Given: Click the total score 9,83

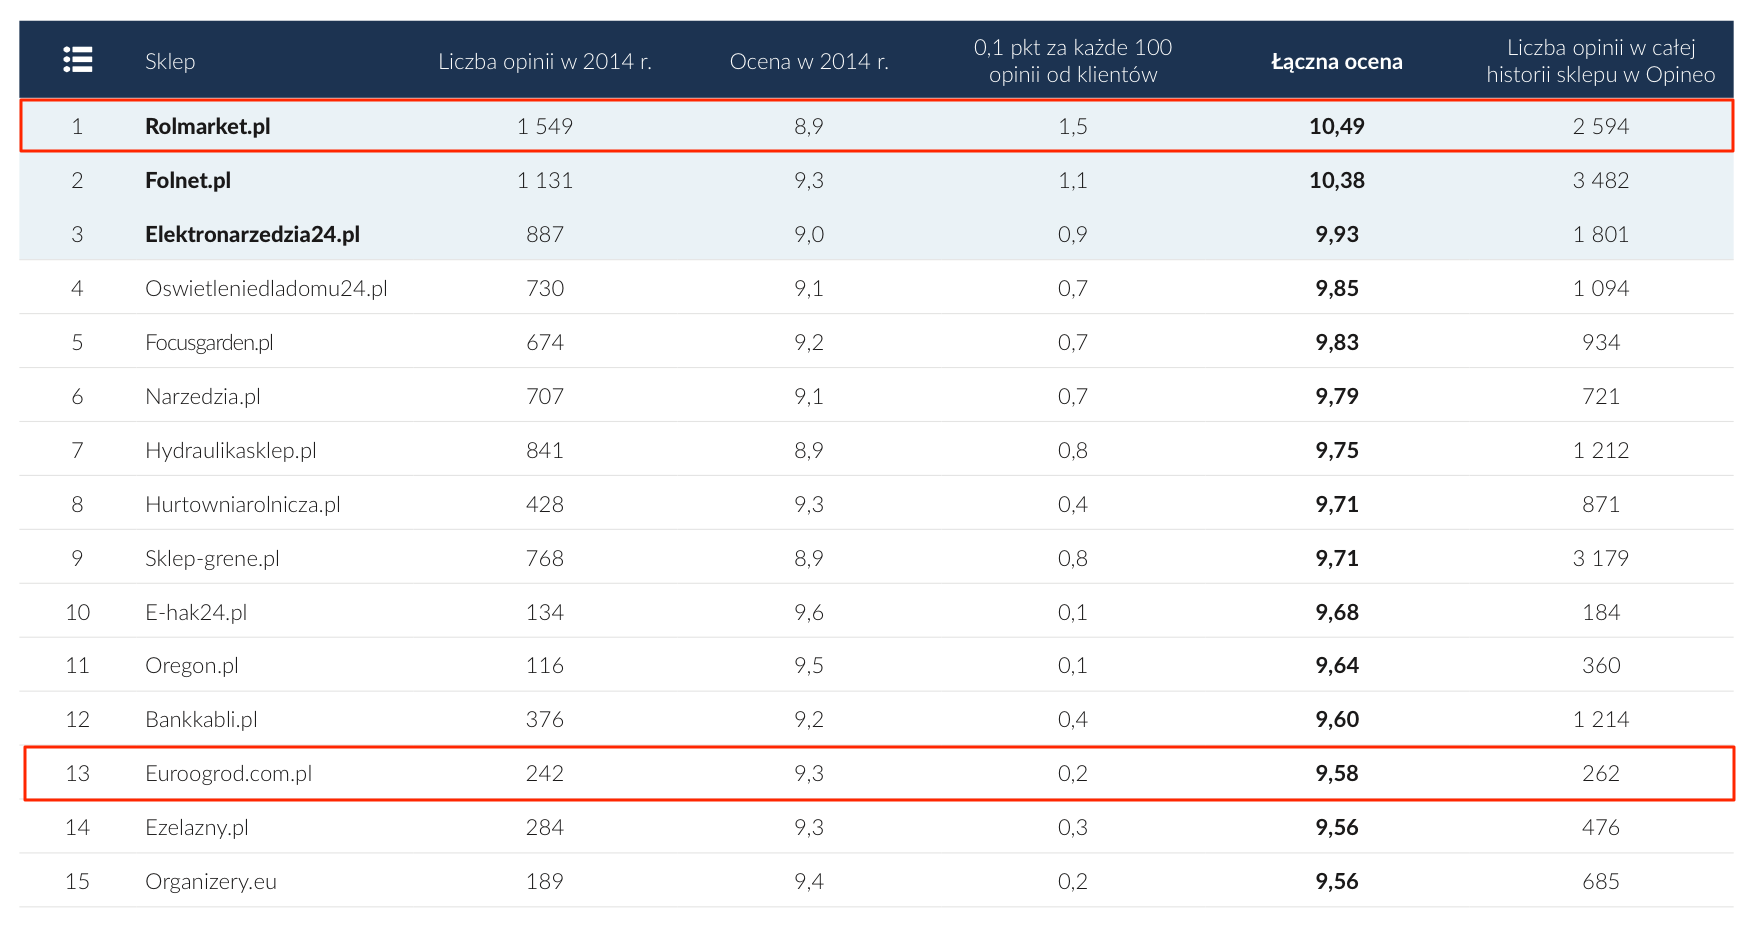Looking at the screenshot, I should (1337, 342).
